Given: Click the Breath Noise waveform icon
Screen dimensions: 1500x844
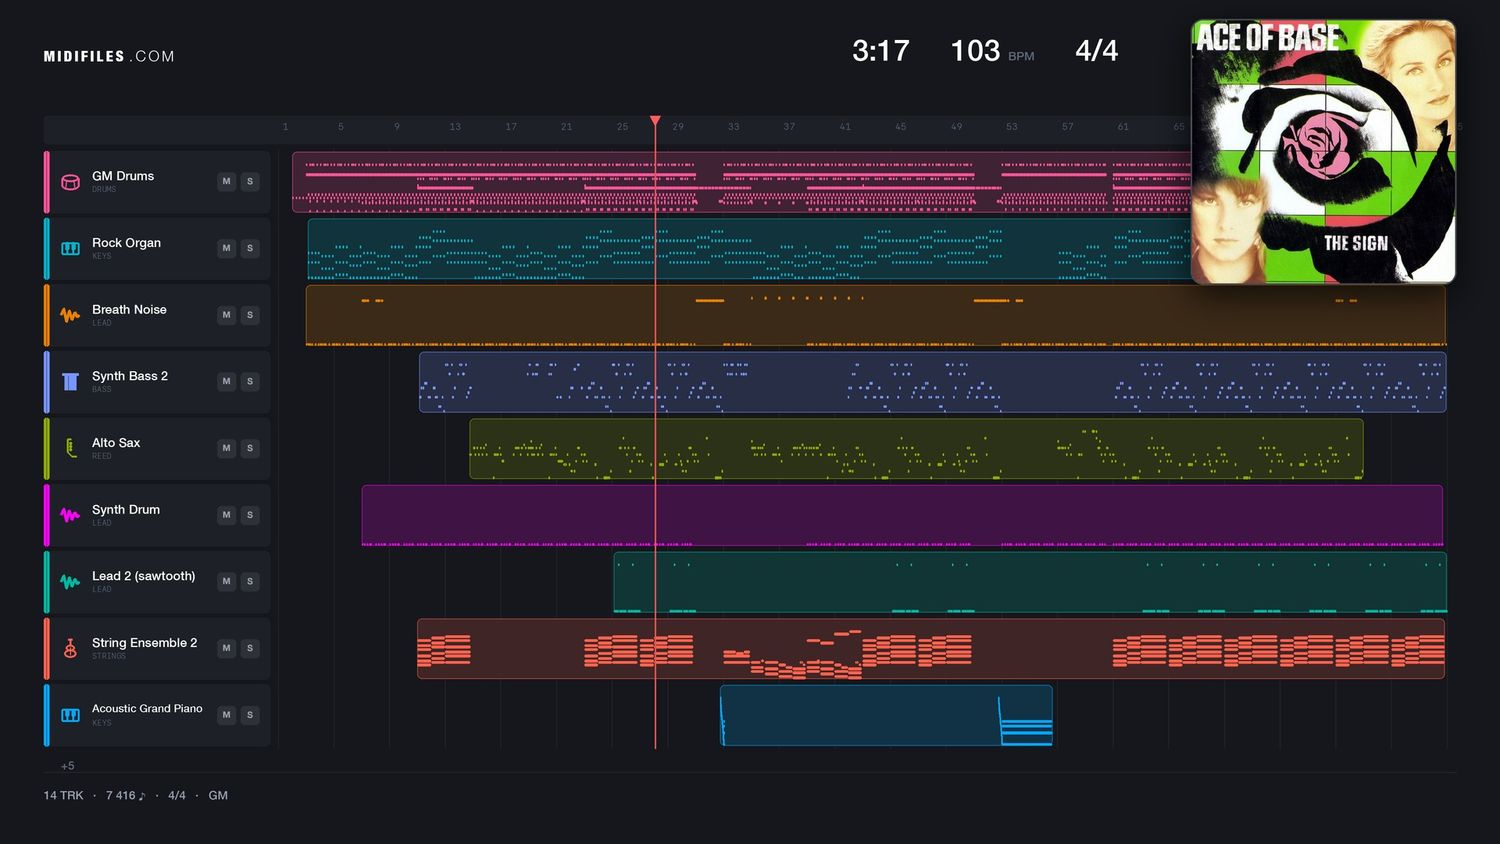Looking at the screenshot, I should 70,315.
